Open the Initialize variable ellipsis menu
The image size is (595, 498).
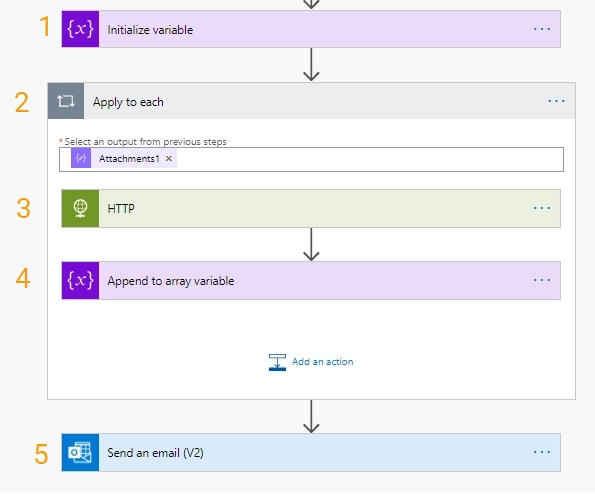point(541,29)
